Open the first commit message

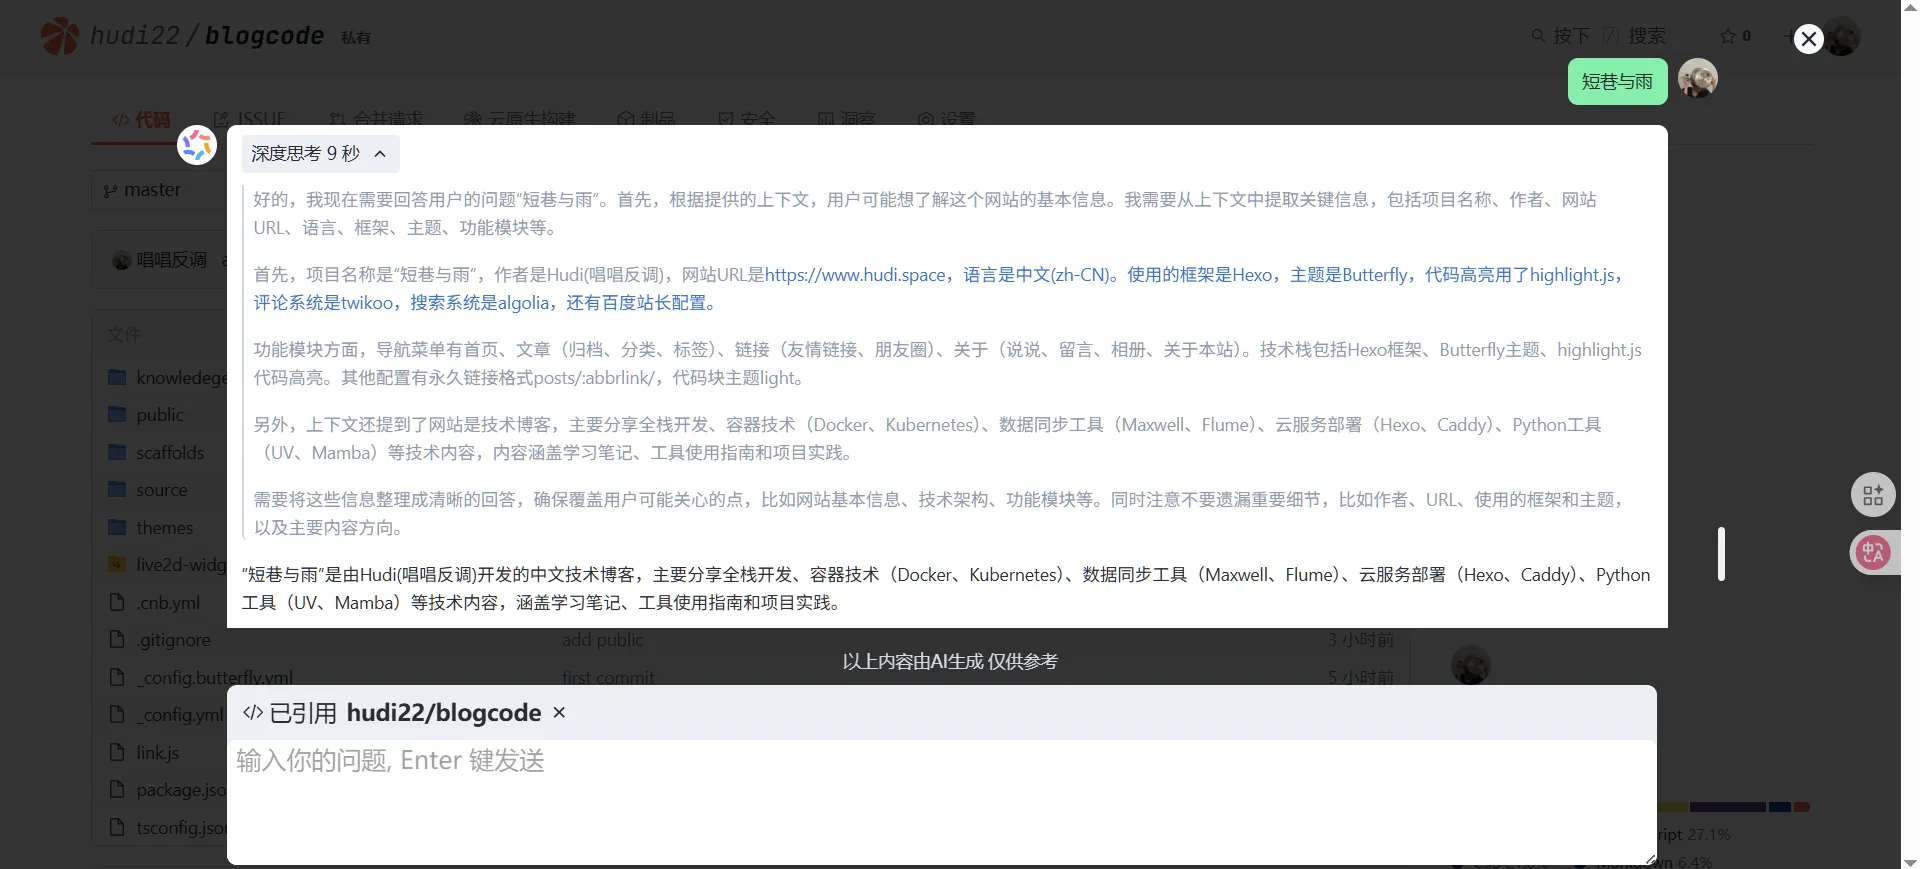click(x=608, y=678)
